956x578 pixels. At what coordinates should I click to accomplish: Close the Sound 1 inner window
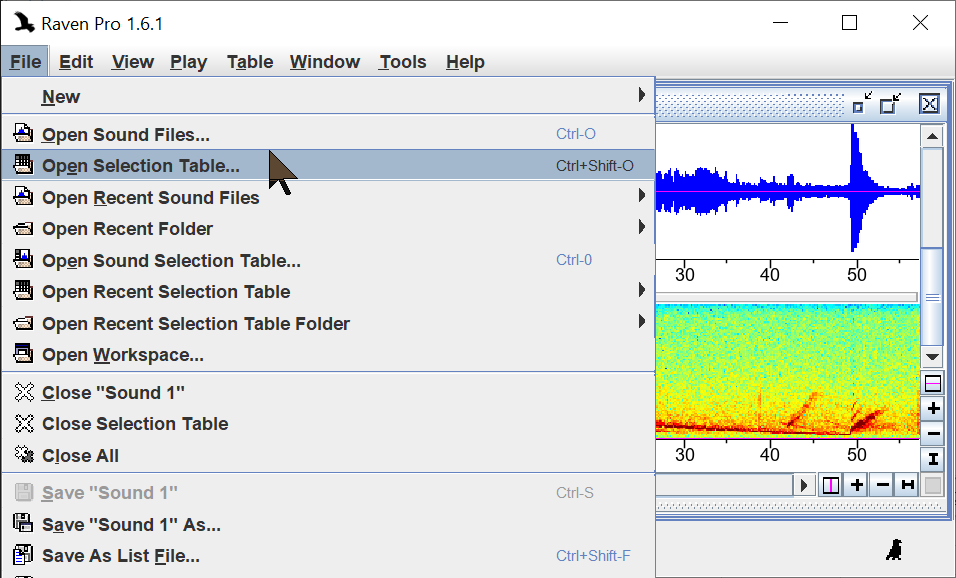(929, 104)
